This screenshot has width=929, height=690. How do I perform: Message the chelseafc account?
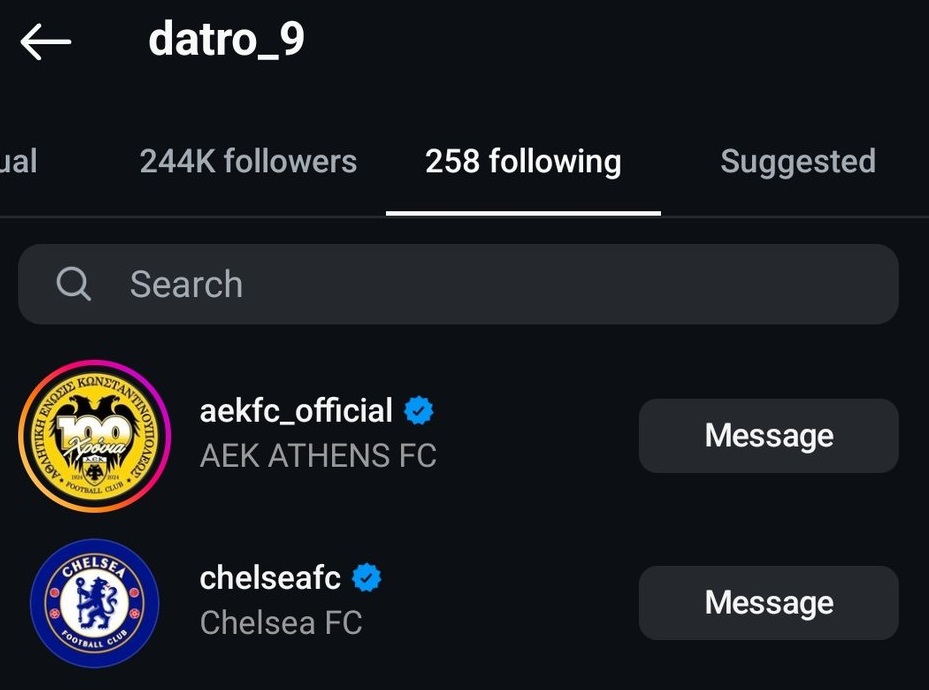768,603
